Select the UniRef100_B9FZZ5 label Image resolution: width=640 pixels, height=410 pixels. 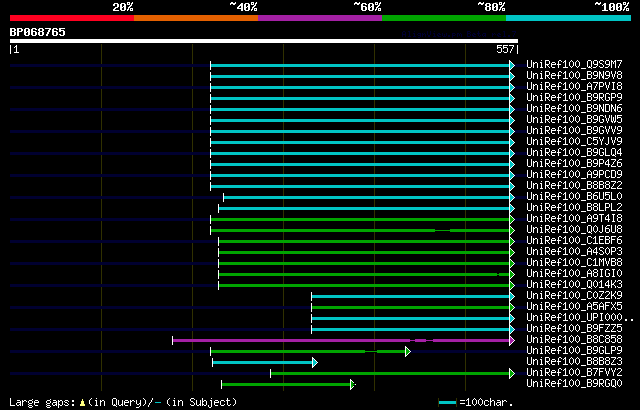pyautogui.click(x=574, y=329)
